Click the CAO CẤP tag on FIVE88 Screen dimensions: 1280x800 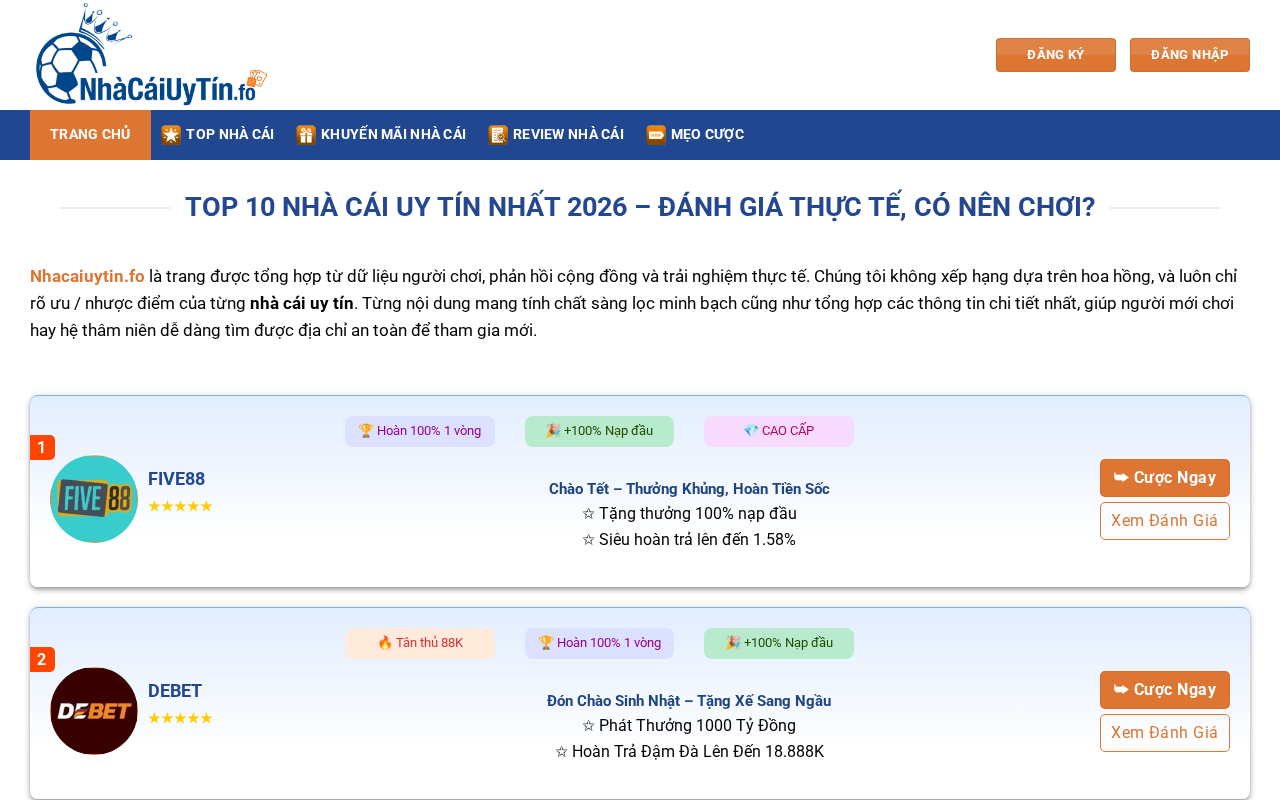pos(779,431)
